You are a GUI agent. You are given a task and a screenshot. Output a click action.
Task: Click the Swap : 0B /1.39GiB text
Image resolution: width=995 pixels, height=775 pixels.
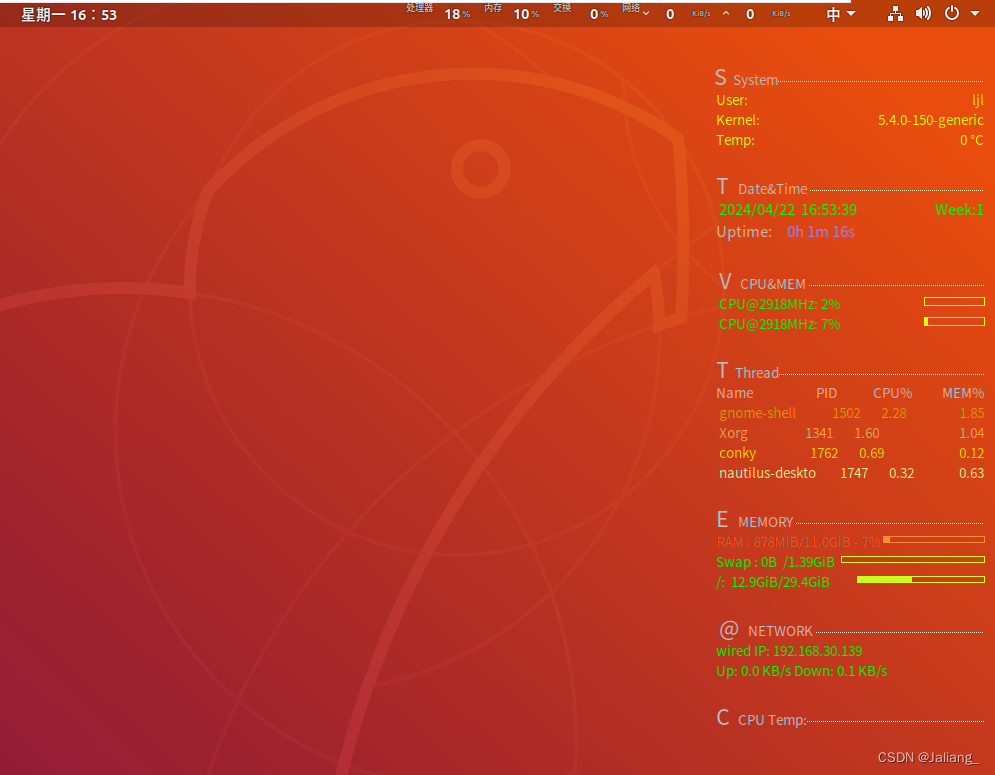[775, 562]
